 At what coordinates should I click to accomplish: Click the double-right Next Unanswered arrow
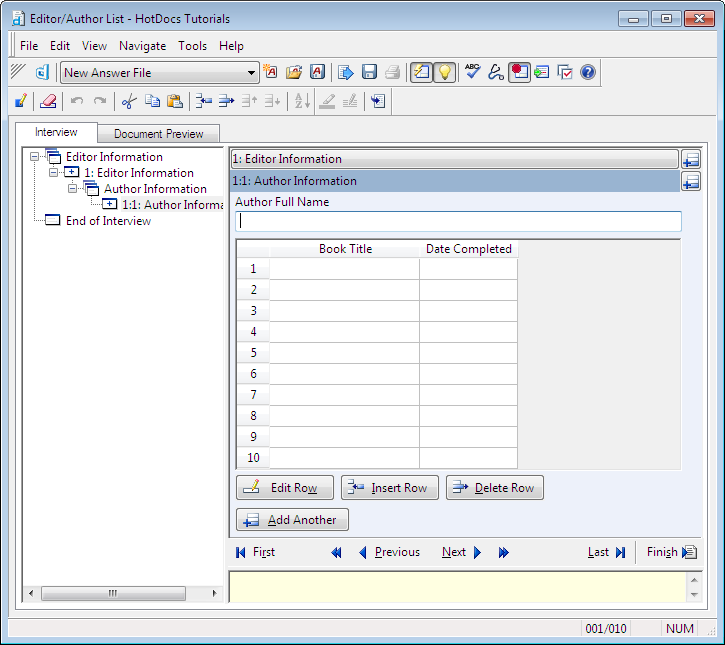[x=504, y=552]
